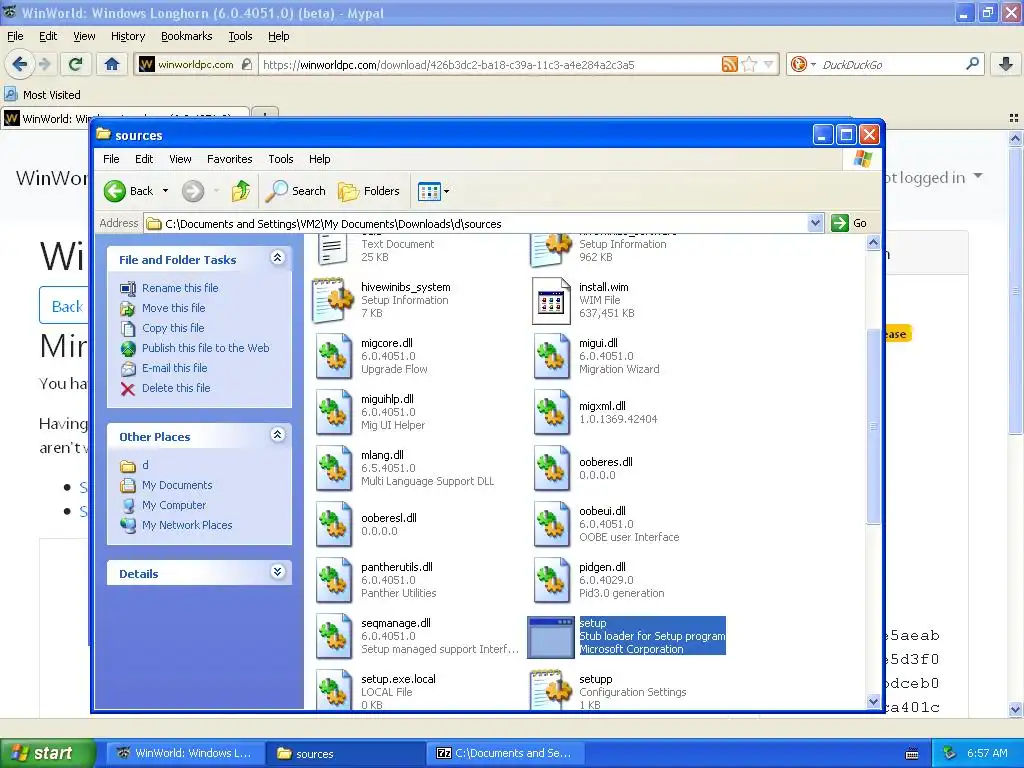Select the migcore.dll file icon
Viewport: 1024px width, 768px height.
[334, 357]
